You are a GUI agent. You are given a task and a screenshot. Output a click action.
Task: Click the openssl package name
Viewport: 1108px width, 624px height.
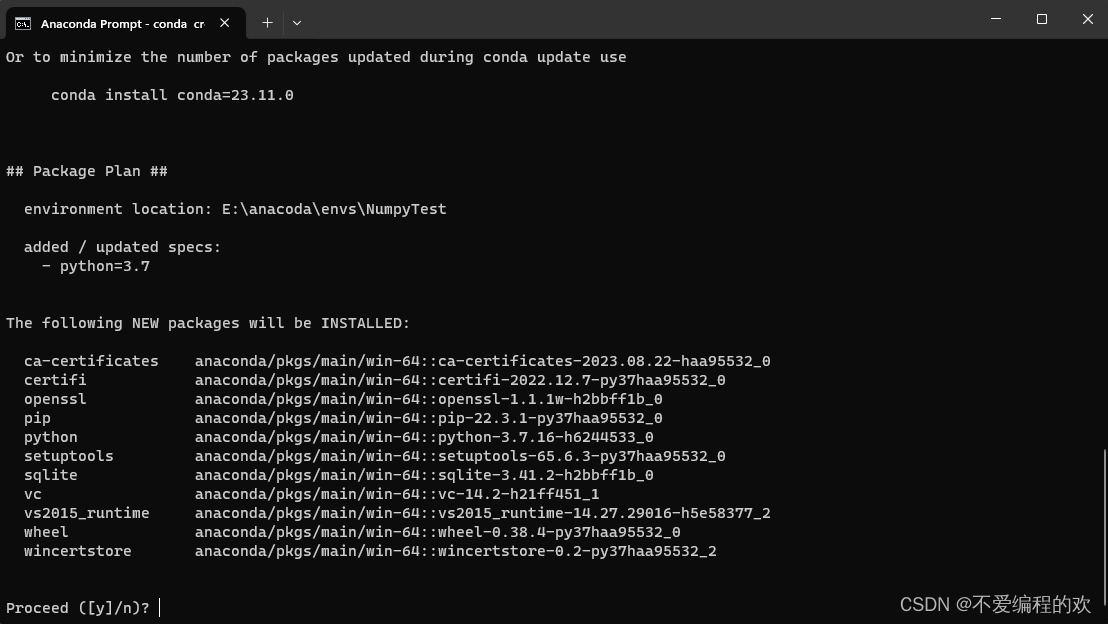pyautogui.click(x=55, y=399)
